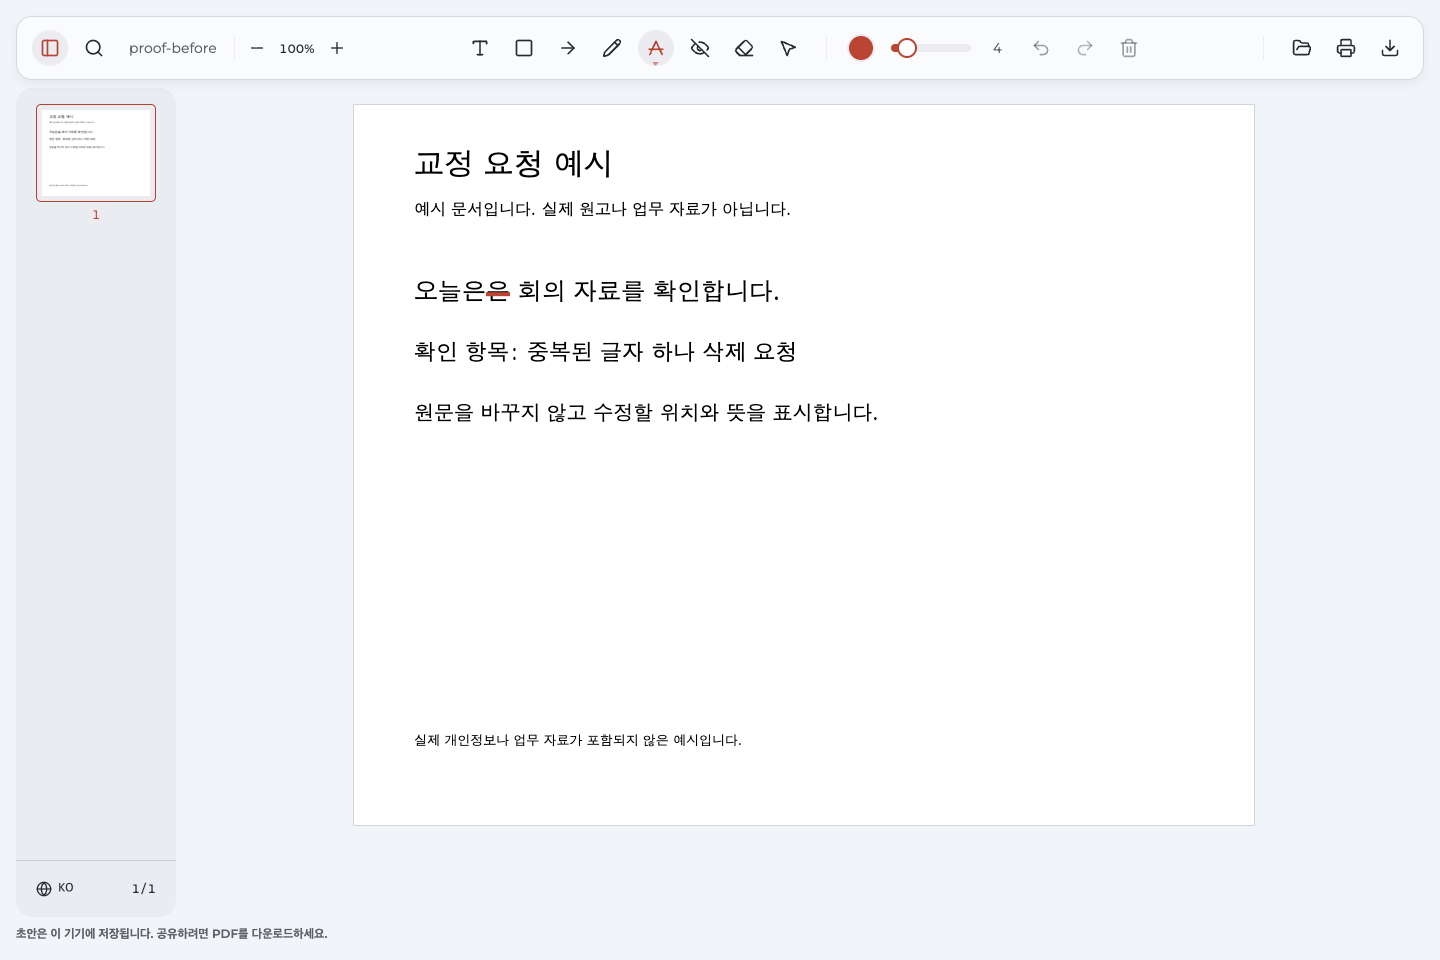Switch language via KO globe button
This screenshot has height=960, width=1440.
click(x=55, y=888)
